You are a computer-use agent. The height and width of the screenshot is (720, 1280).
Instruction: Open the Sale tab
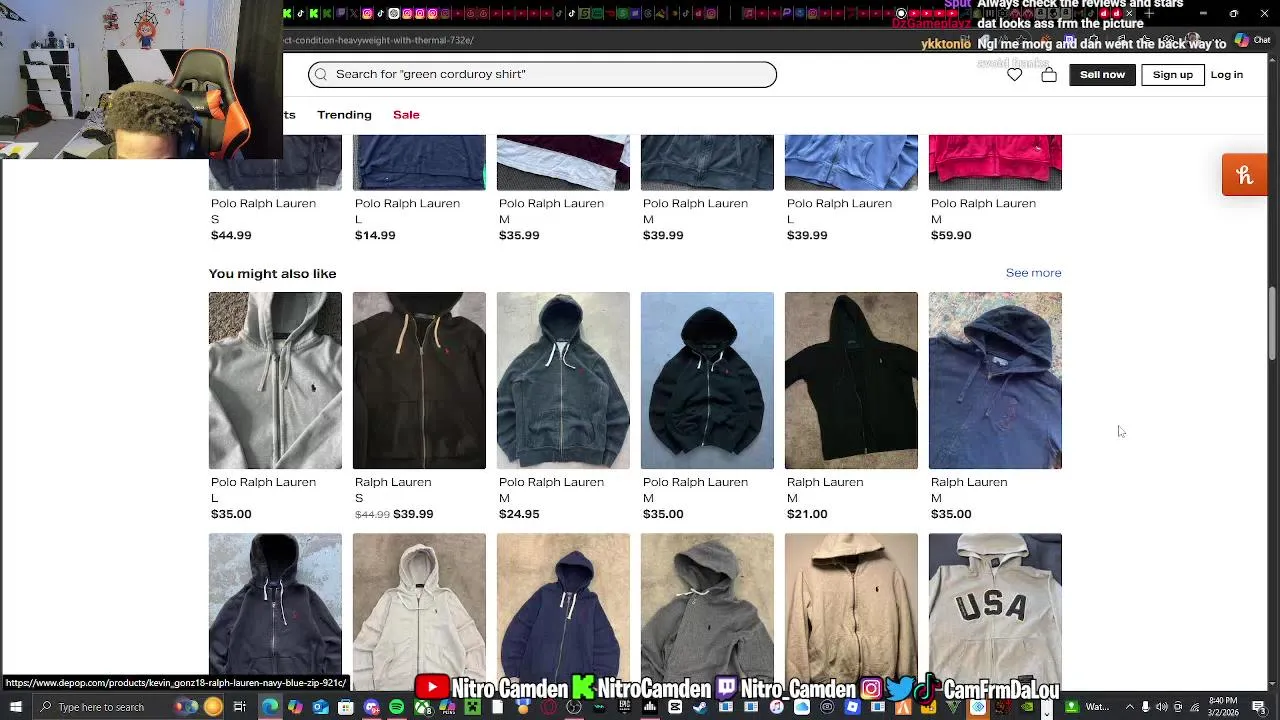click(406, 115)
